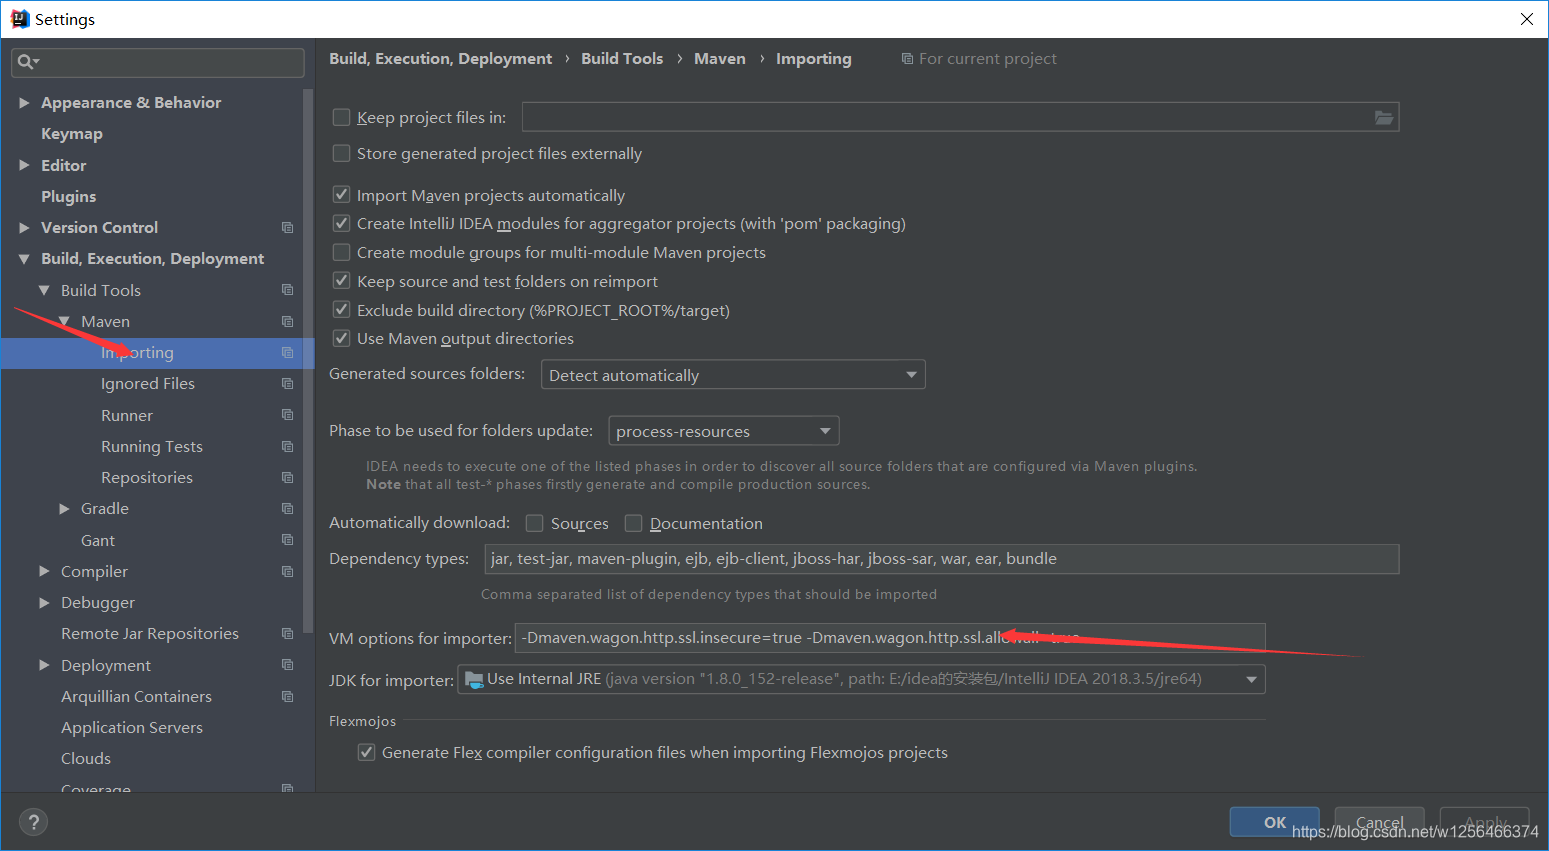The height and width of the screenshot is (851, 1549).
Task: Click project-level icon beside Deployment
Action: coord(287,665)
